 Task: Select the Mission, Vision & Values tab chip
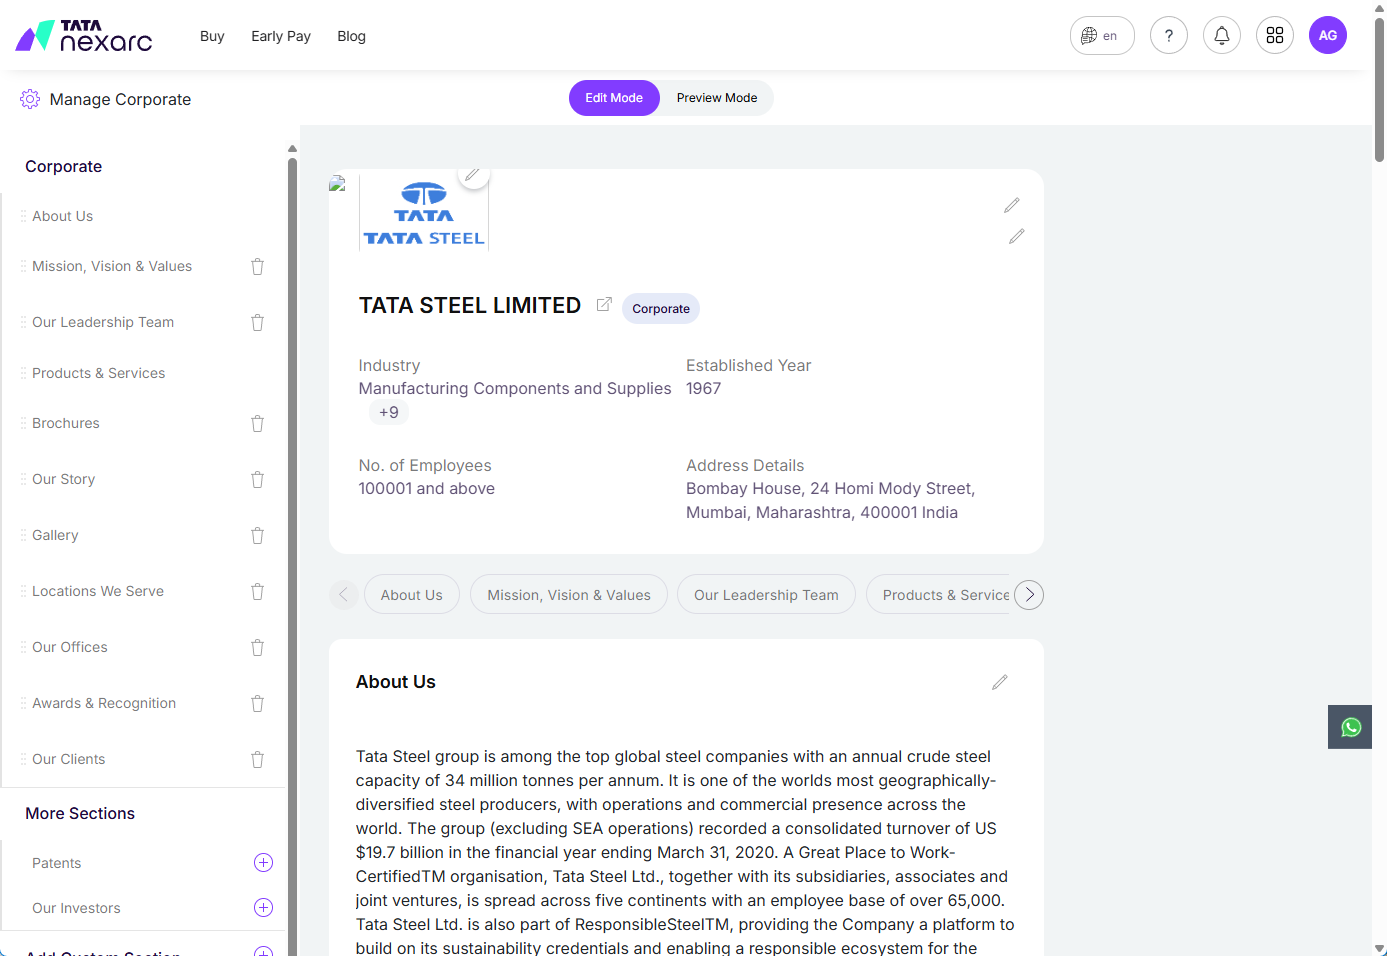569,595
